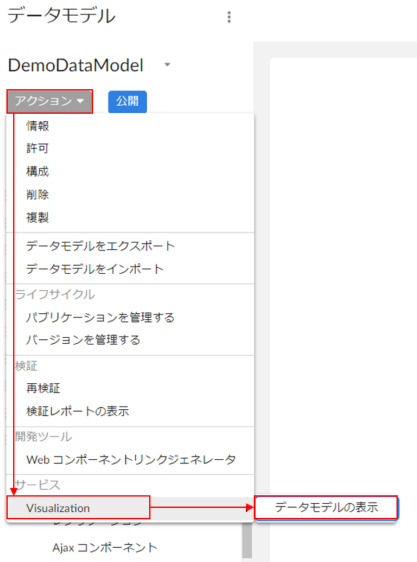Select 再検証 under the validation section

pyautogui.click(x=43, y=388)
